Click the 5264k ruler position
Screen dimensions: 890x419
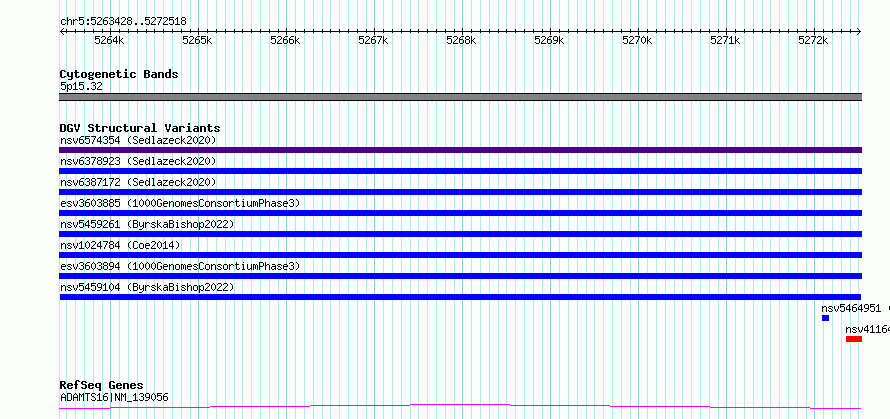[109, 41]
